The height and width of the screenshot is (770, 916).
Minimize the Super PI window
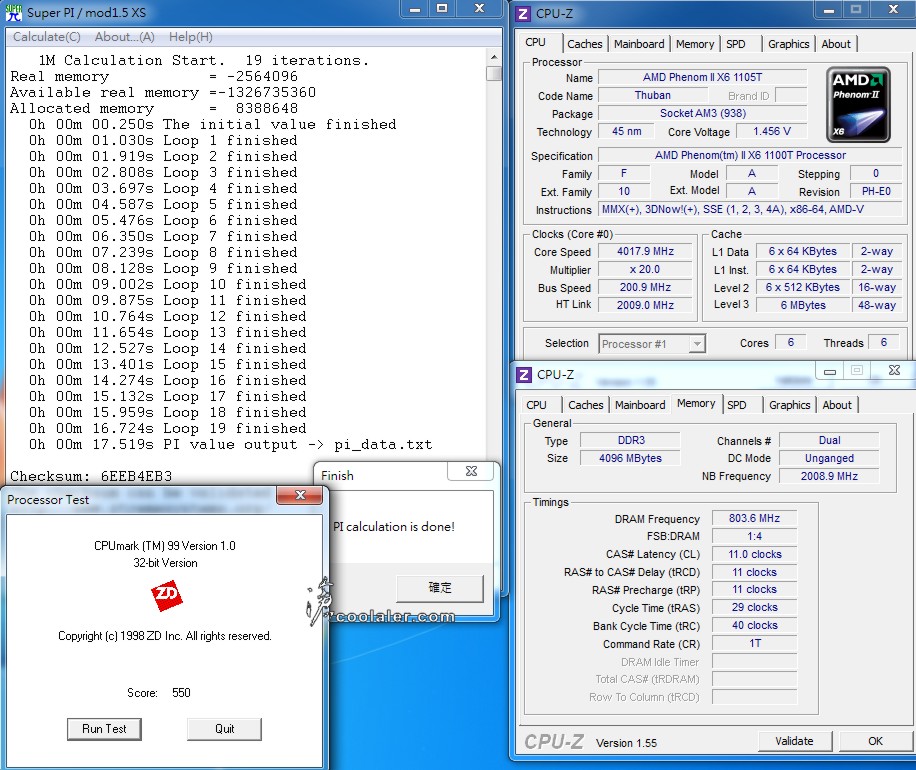pyautogui.click(x=415, y=9)
